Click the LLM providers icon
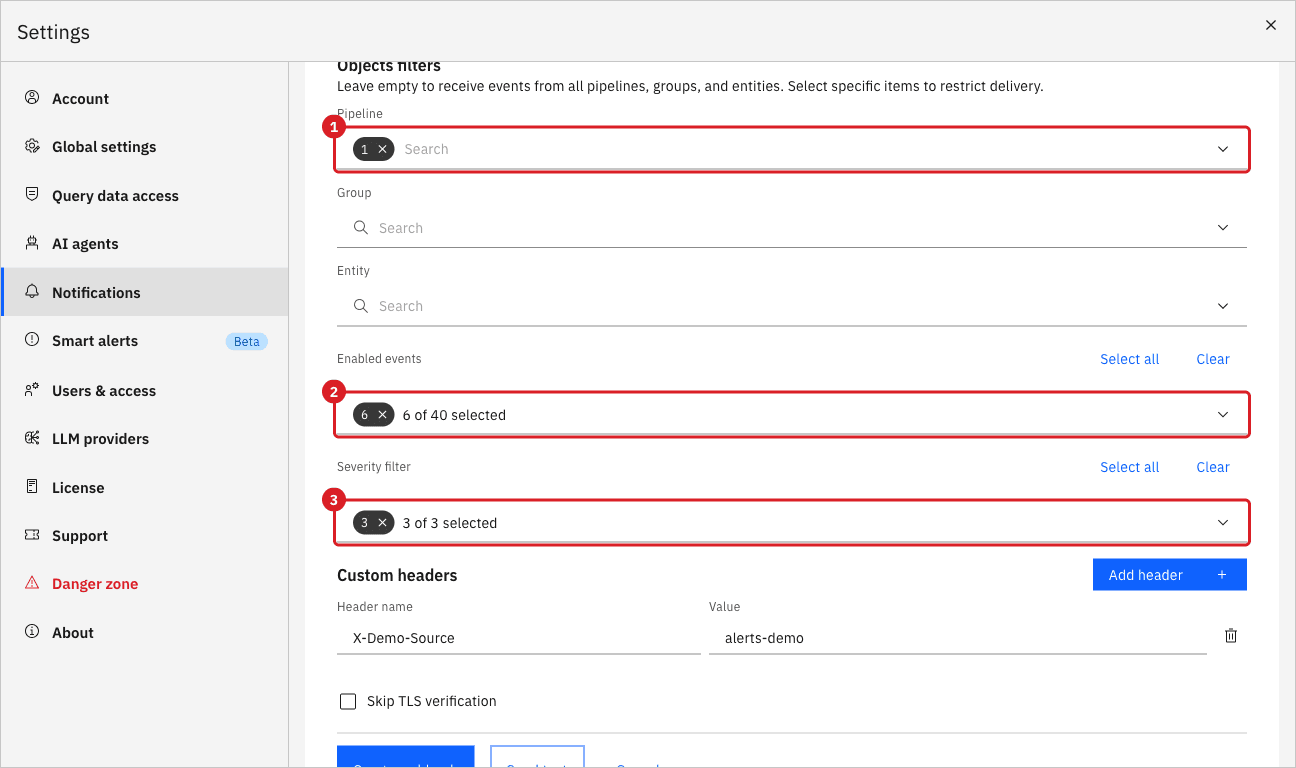The height and width of the screenshot is (768, 1296). pos(32,438)
